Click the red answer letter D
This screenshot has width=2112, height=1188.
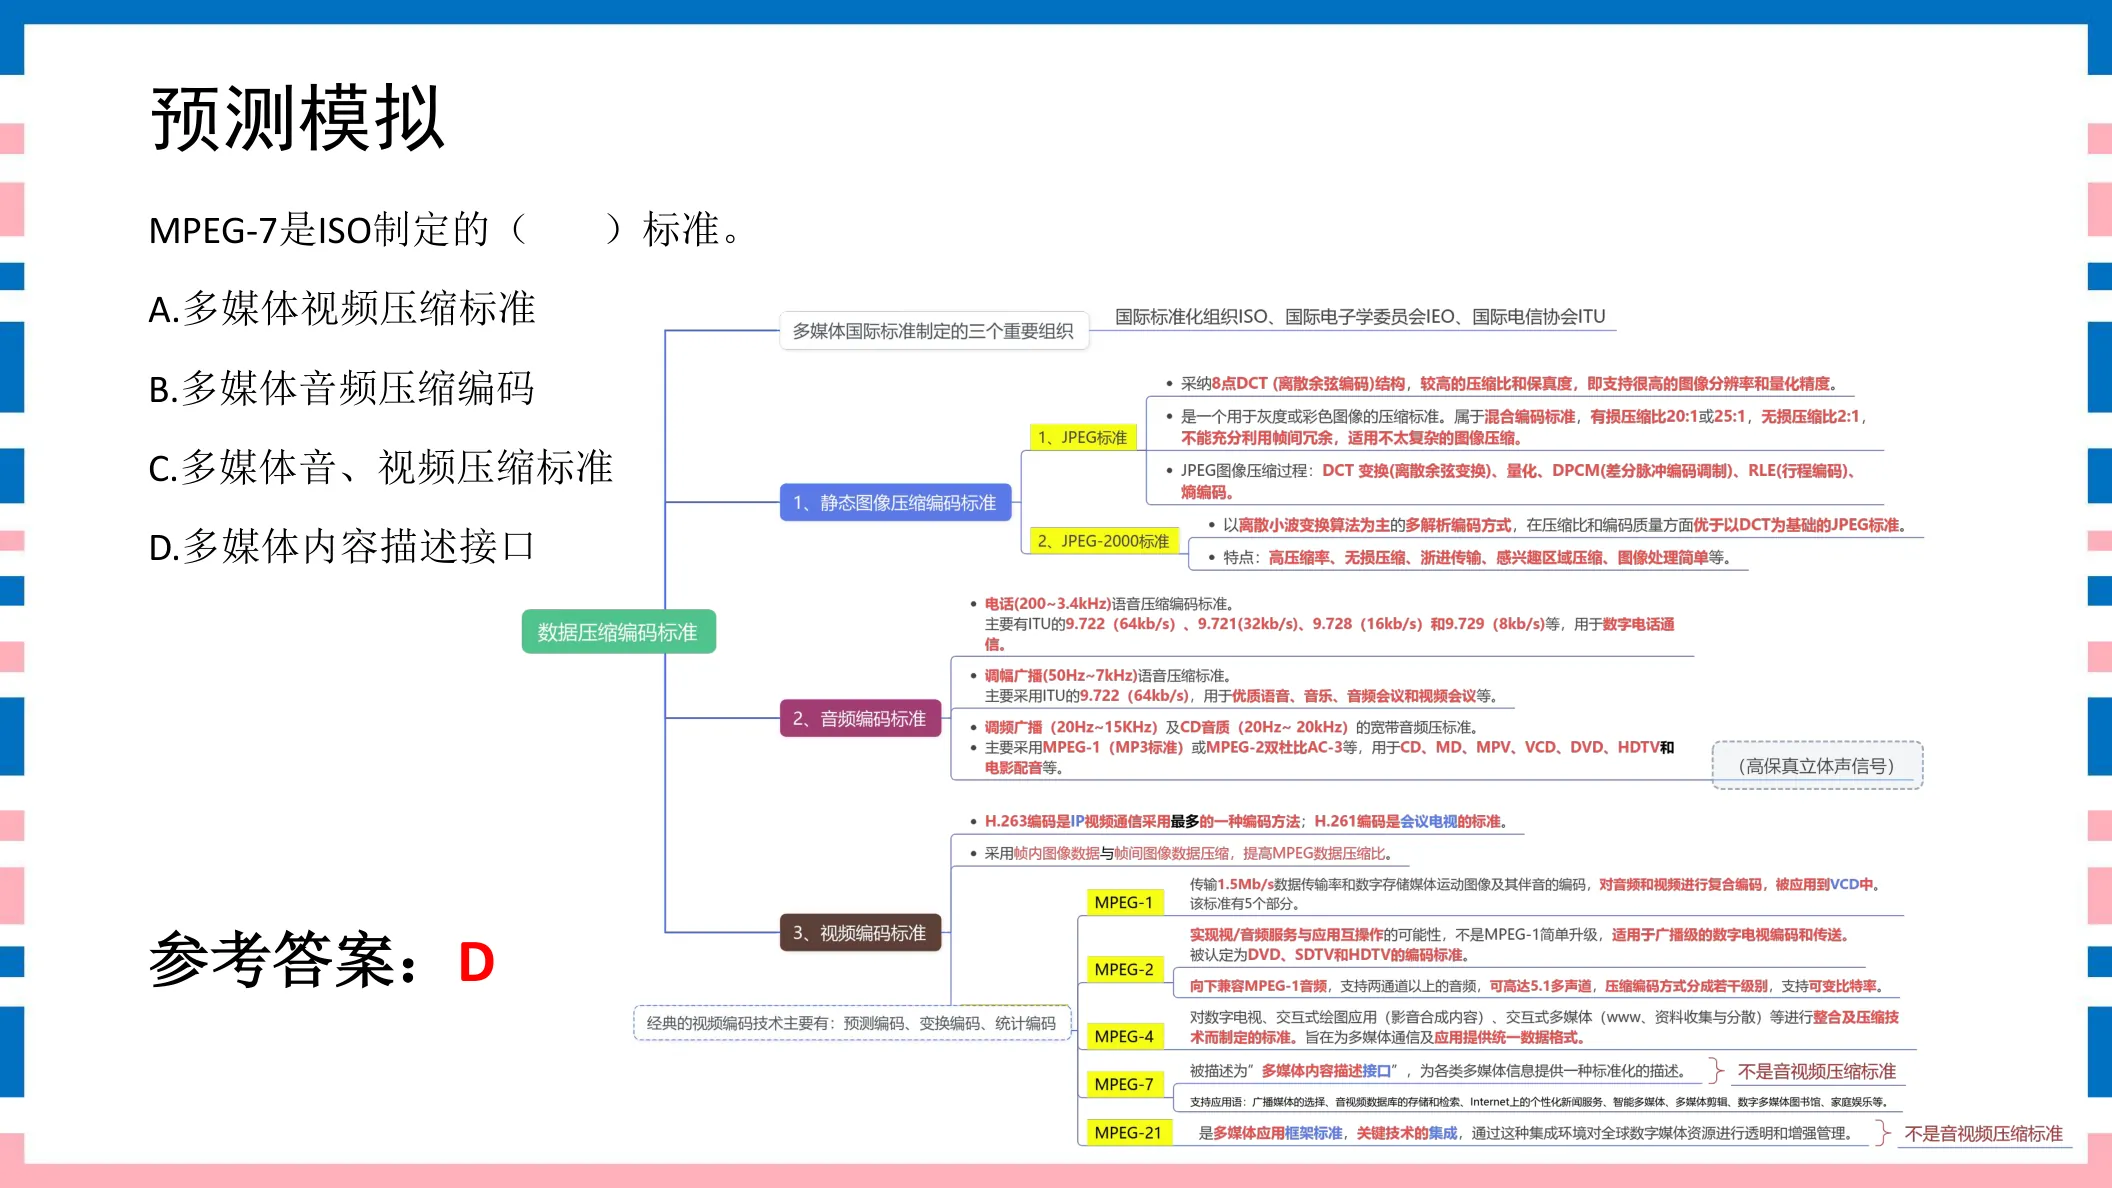[477, 962]
